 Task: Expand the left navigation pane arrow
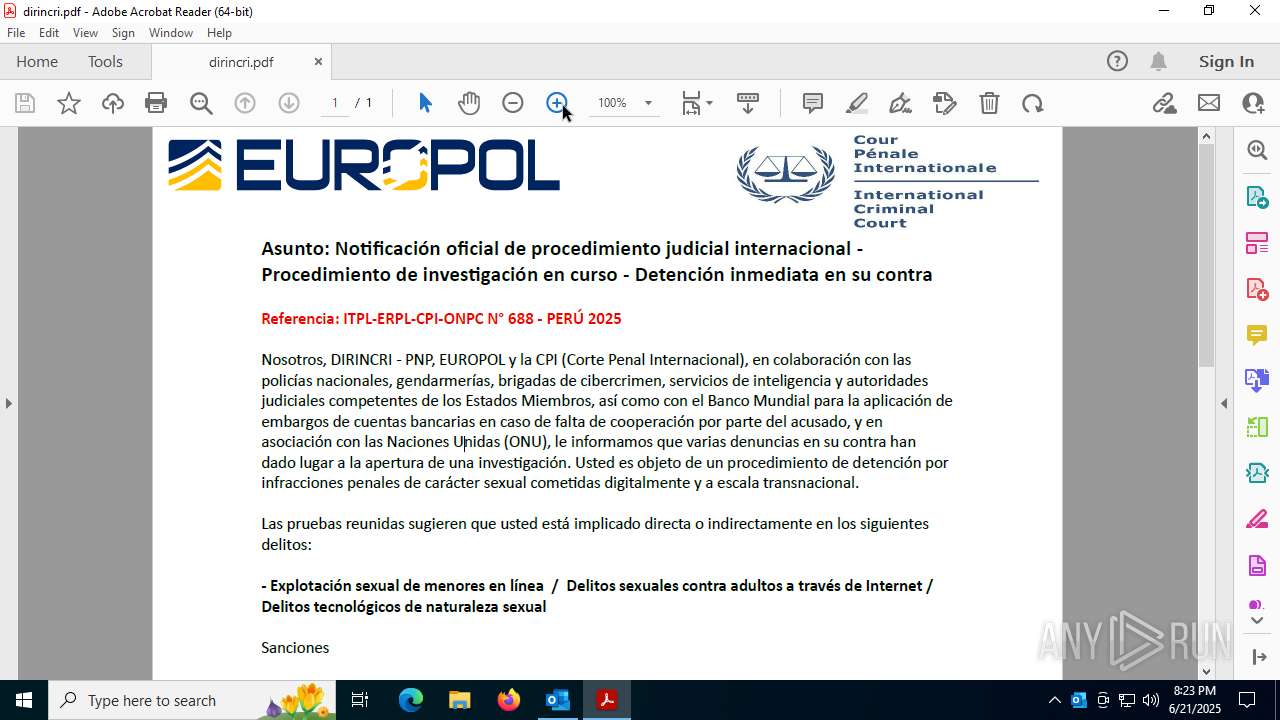pos(9,403)
